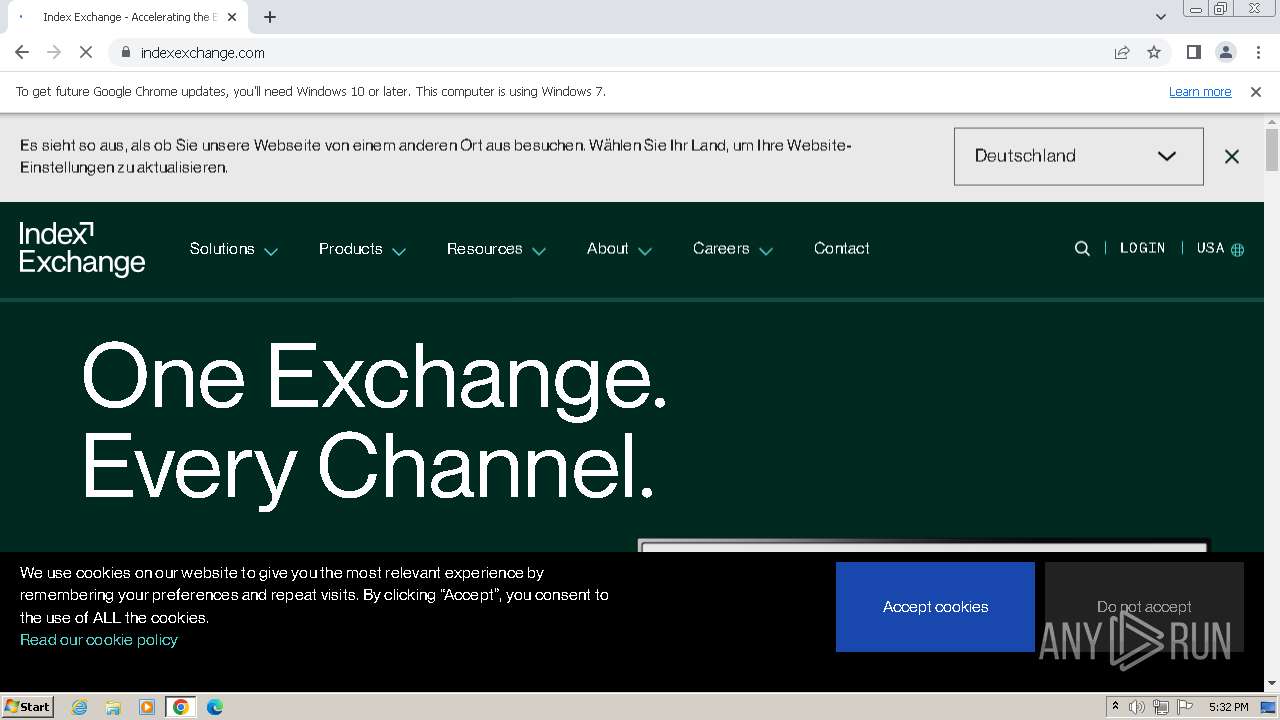Open the Chrome three-dot menu
The image size is (1280, 720).
coord(1258,53)
